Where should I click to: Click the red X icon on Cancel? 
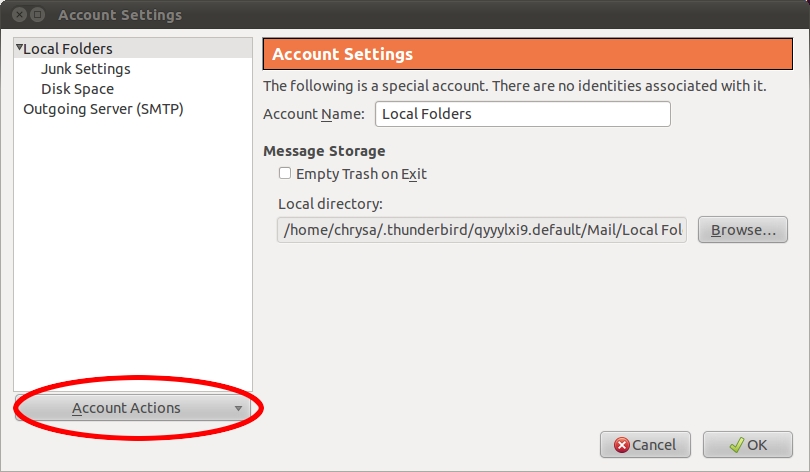click(x=622, y=445)
